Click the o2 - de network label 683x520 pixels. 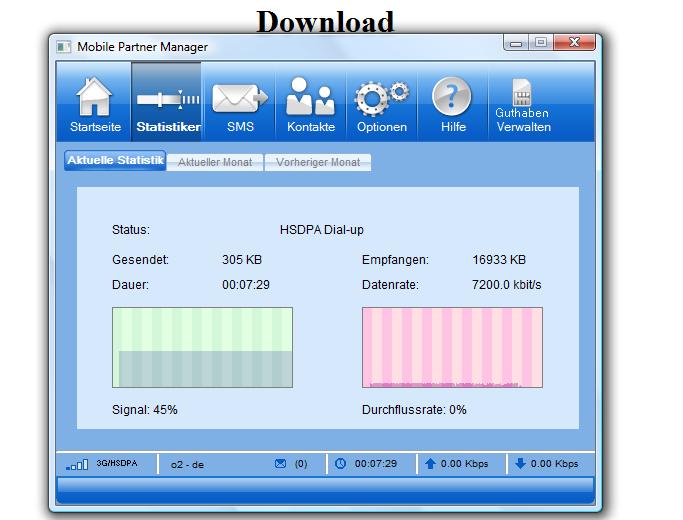point(187,465)
